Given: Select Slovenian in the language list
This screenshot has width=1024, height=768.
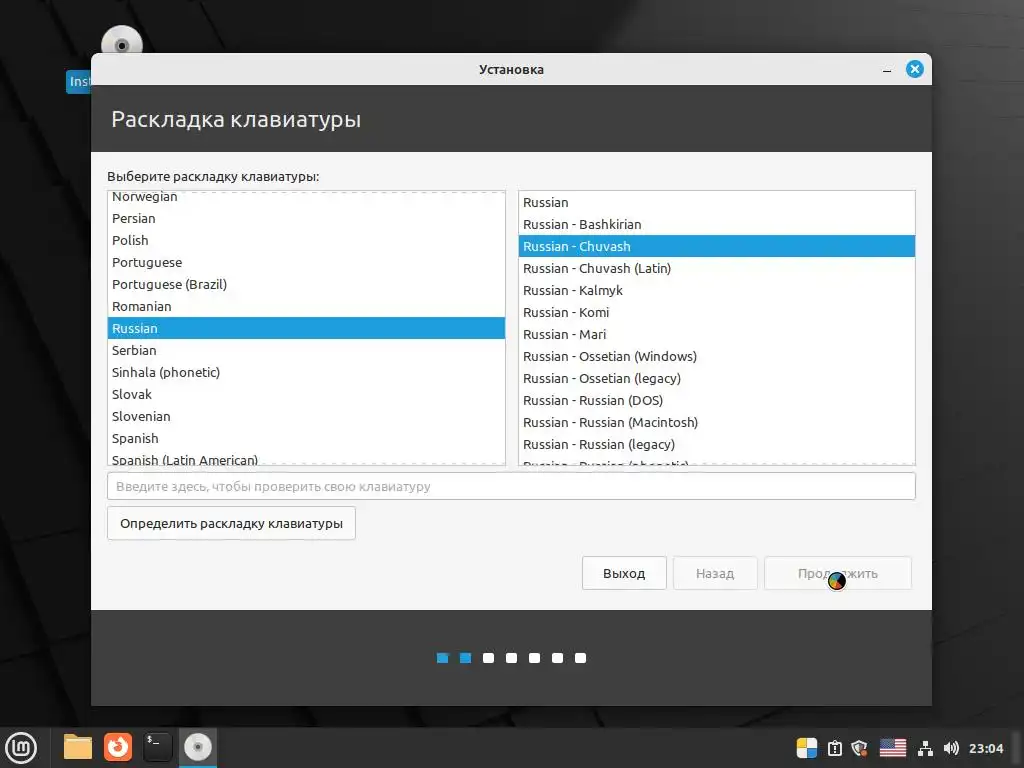Looking at the screenshot, I should point(306,417).
